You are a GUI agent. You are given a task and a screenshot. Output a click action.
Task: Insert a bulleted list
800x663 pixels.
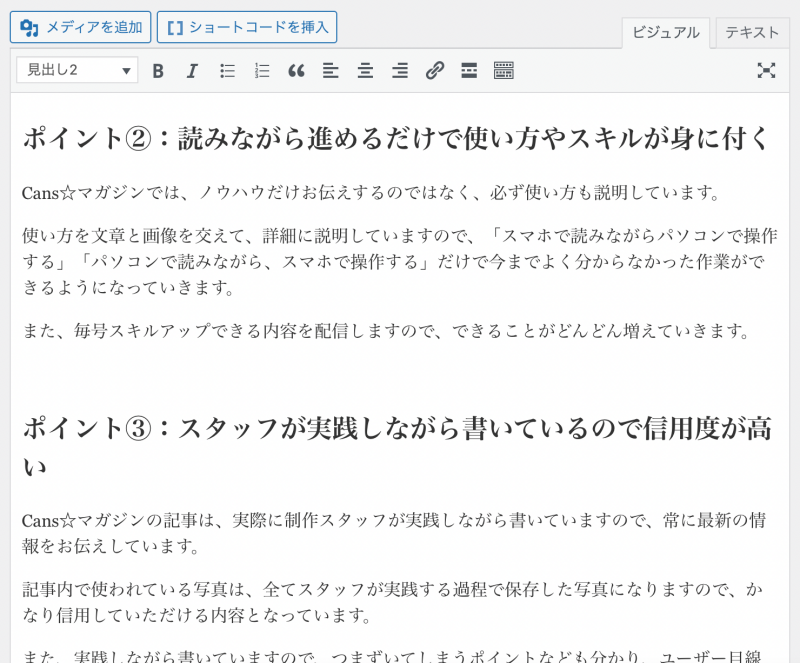227,71
